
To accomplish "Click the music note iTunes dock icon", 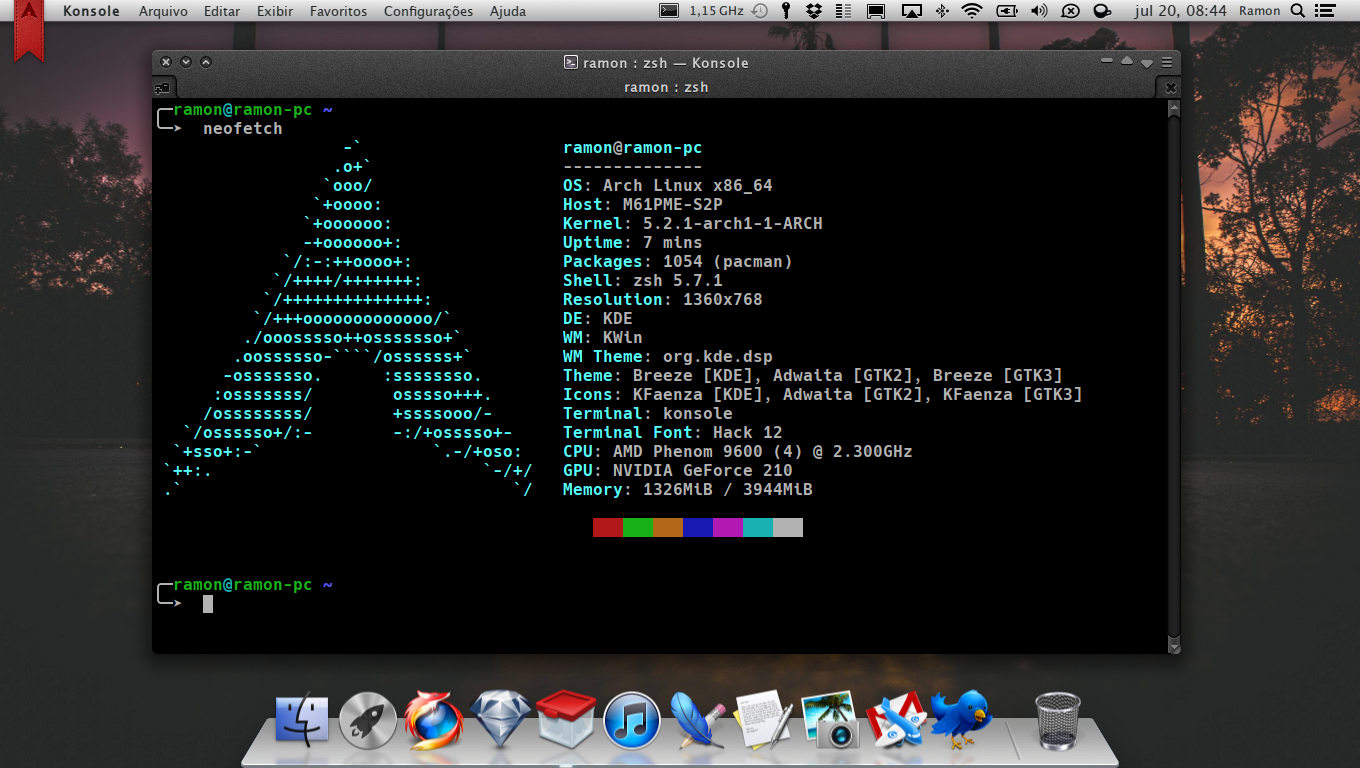I will 632,721.
